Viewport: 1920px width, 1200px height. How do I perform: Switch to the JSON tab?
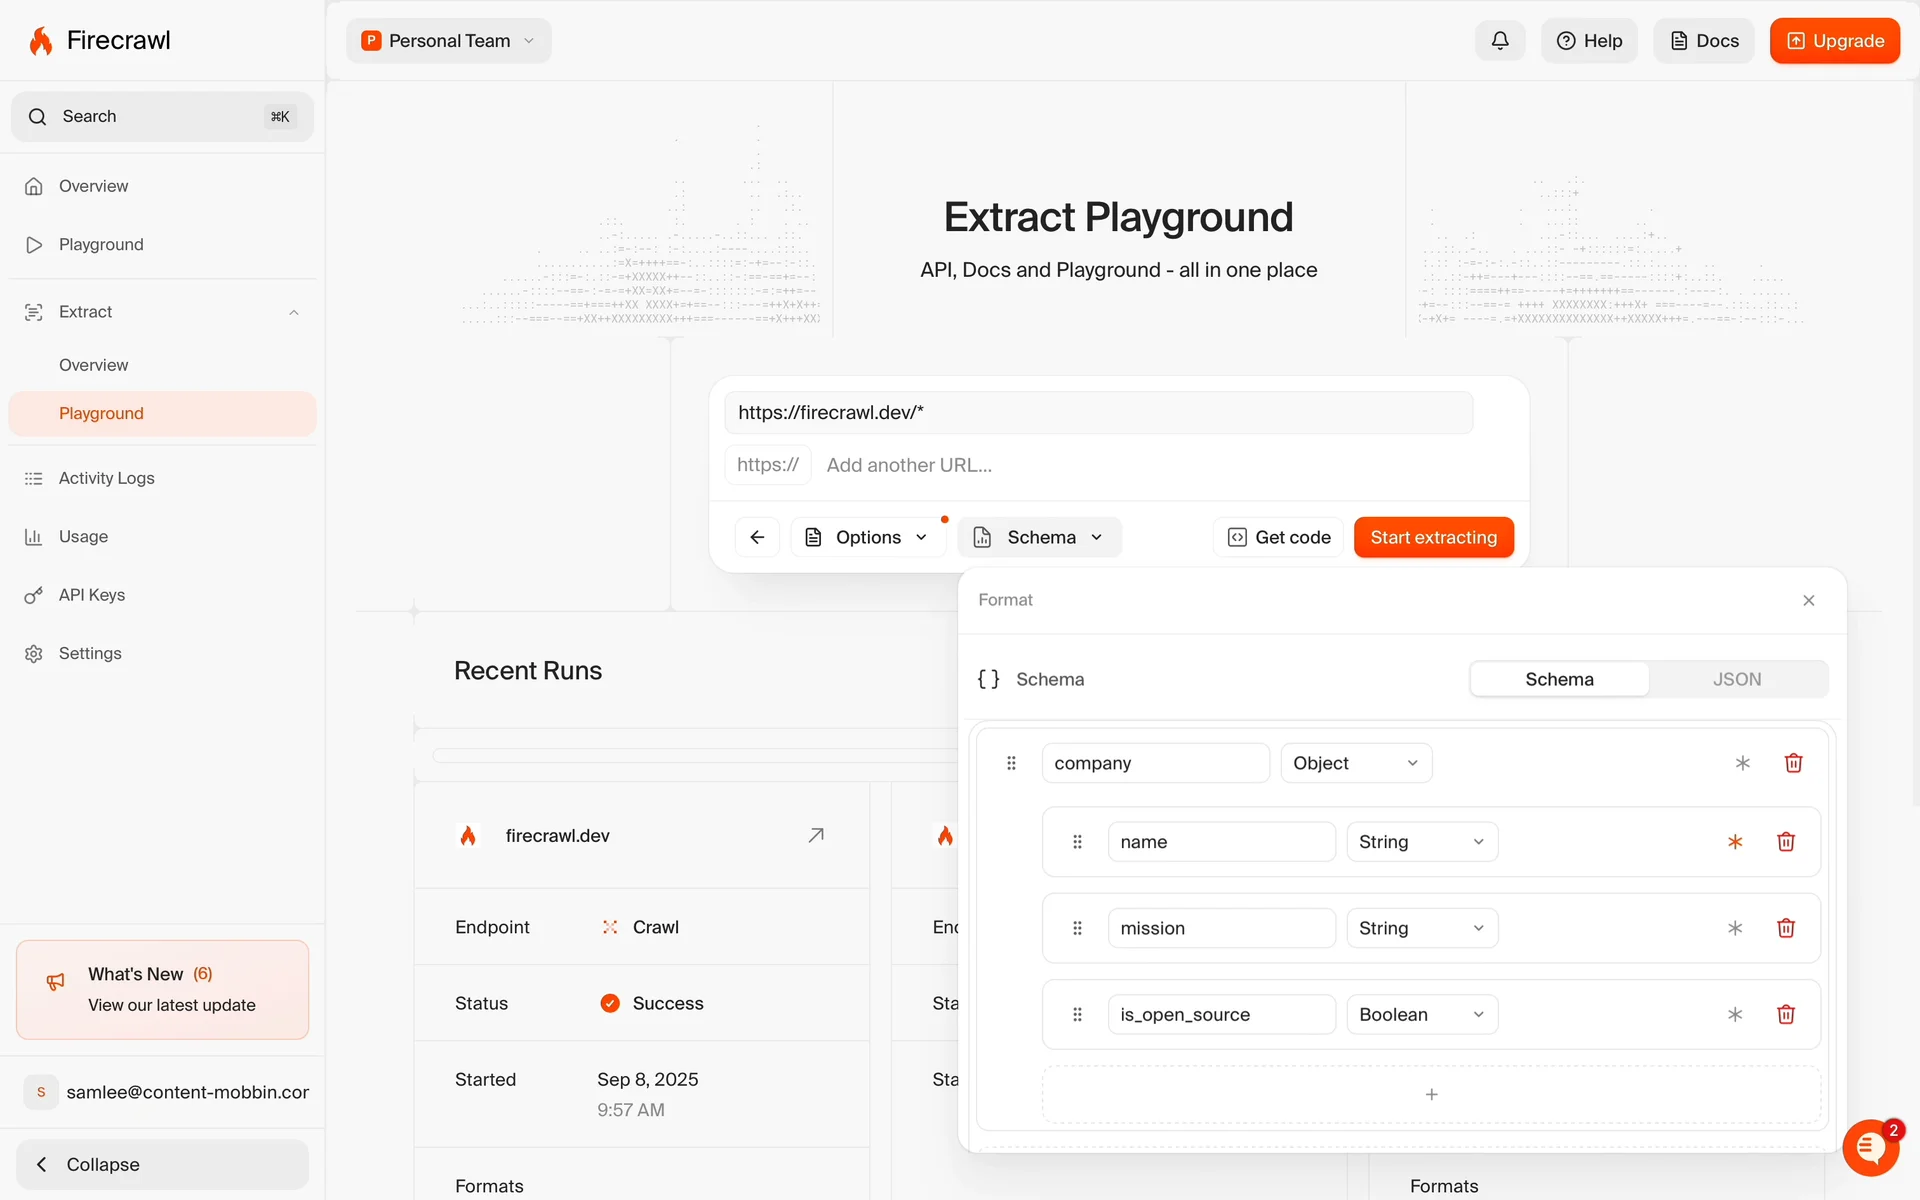pos(1736,679)
